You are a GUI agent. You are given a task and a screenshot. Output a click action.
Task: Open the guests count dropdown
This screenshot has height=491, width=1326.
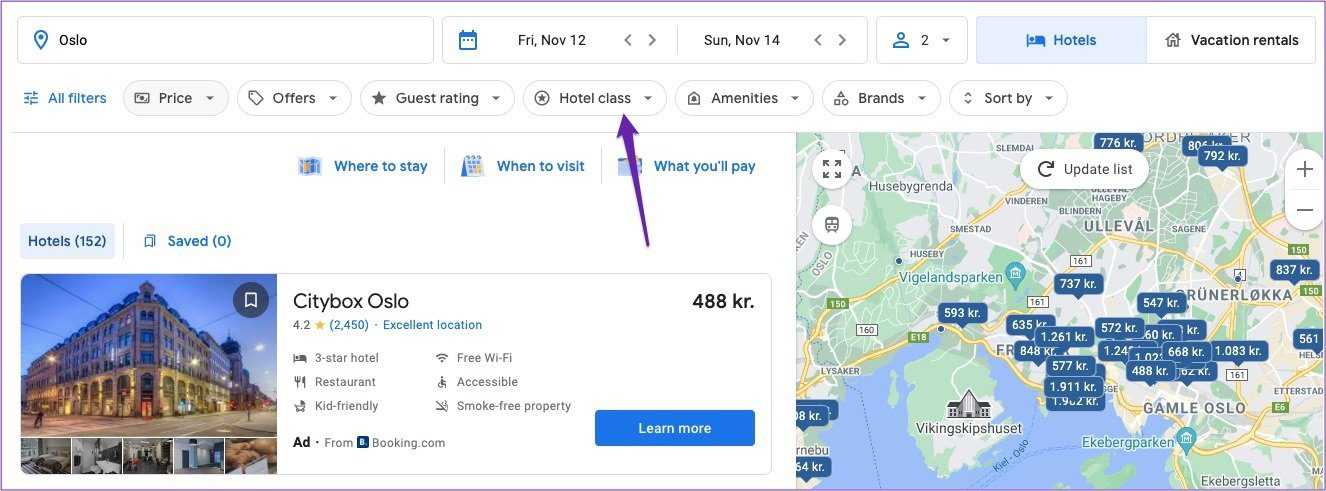click(921, 40)
